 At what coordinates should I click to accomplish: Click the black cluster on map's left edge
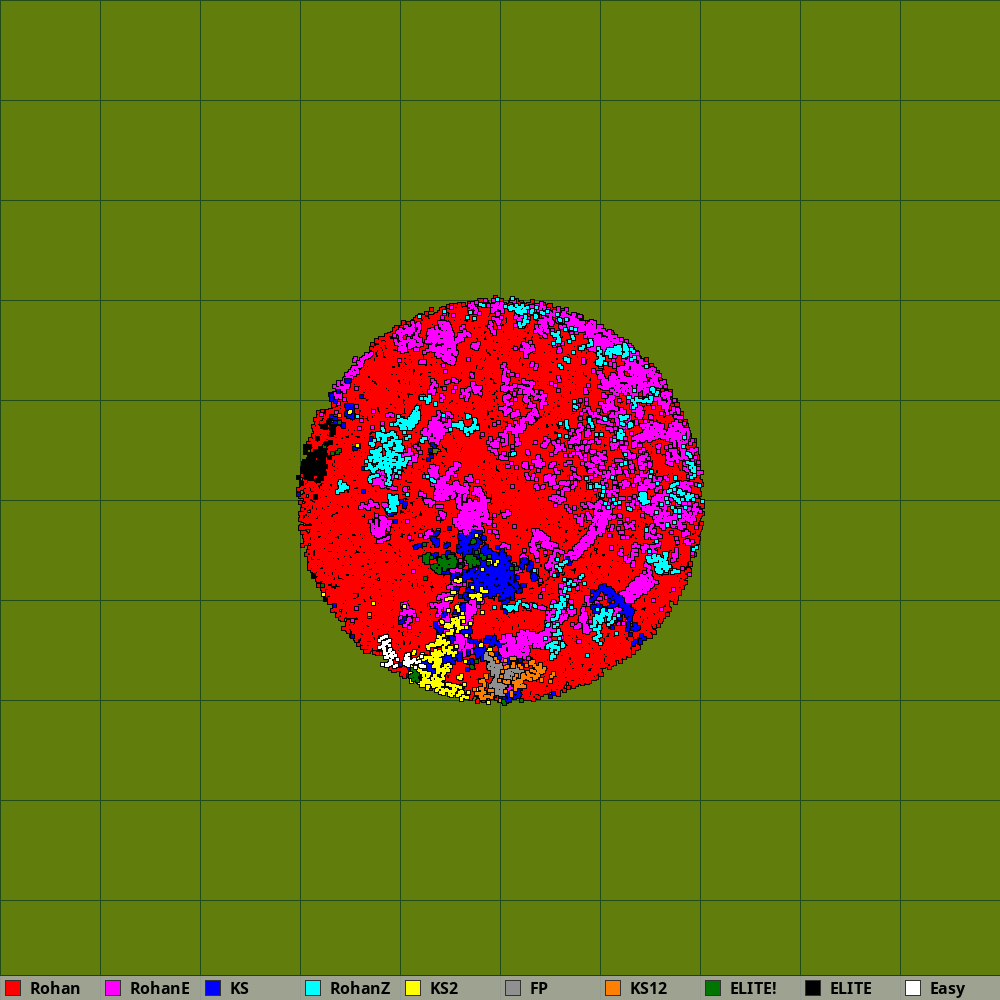click(x=313, y=464)
